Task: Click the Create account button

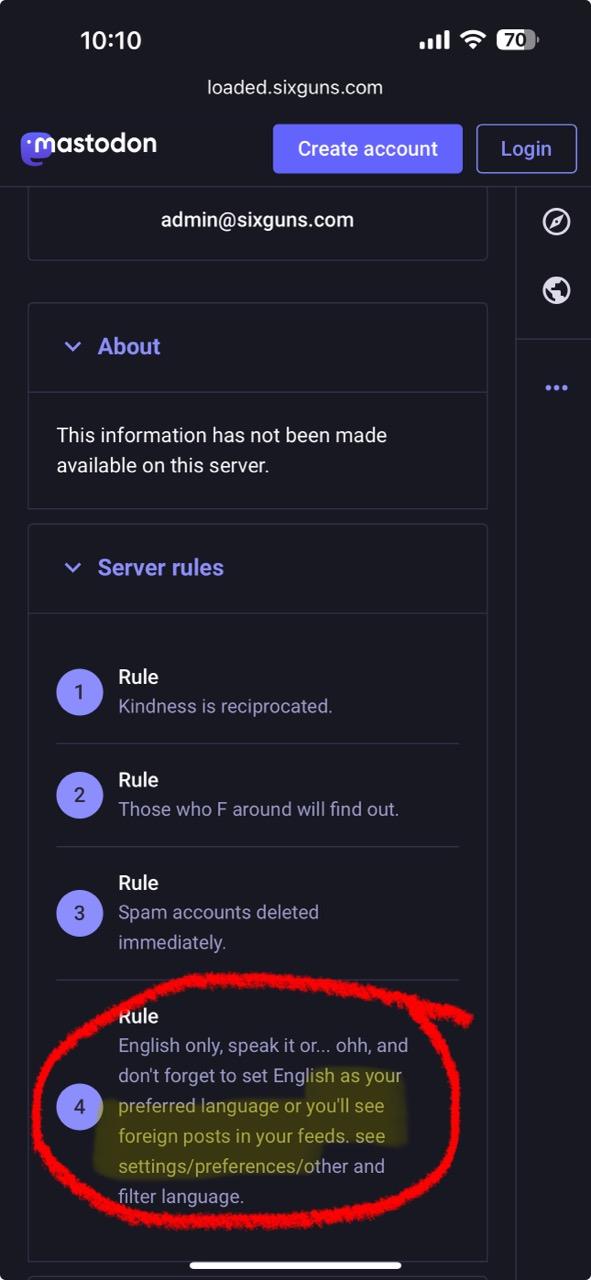Action: [368, 149]
